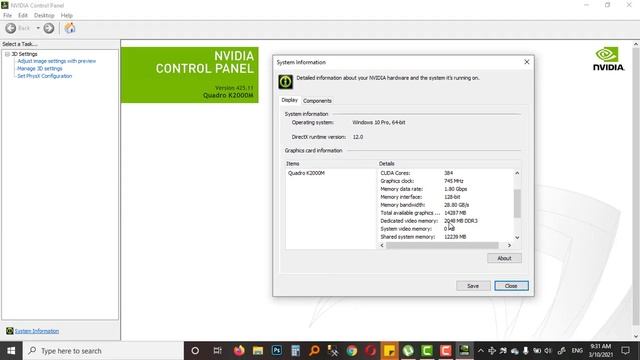The height and width of the screenshot is (360, 640).
Task: Go to the Home page icon
Action: (70, 28)
